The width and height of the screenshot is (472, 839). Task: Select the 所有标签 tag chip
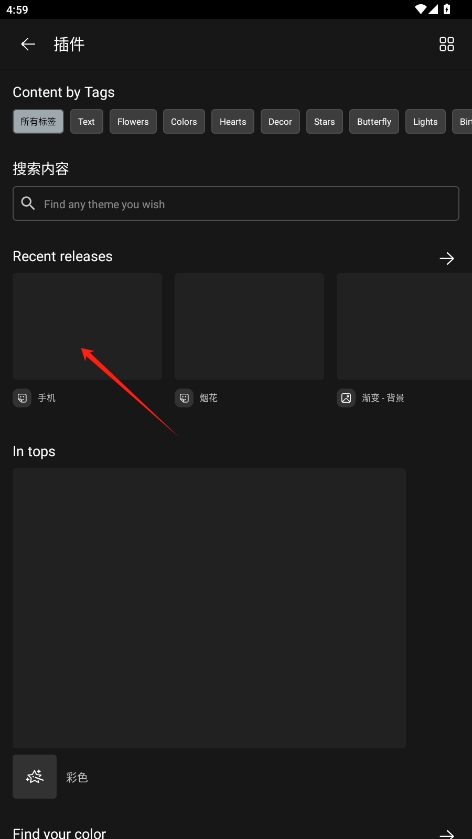click(38, 121)
